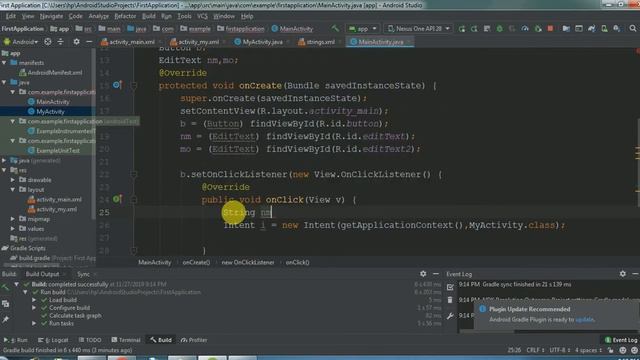Open the VCS menu
640x360 pixels.
(x=202, y=16)
